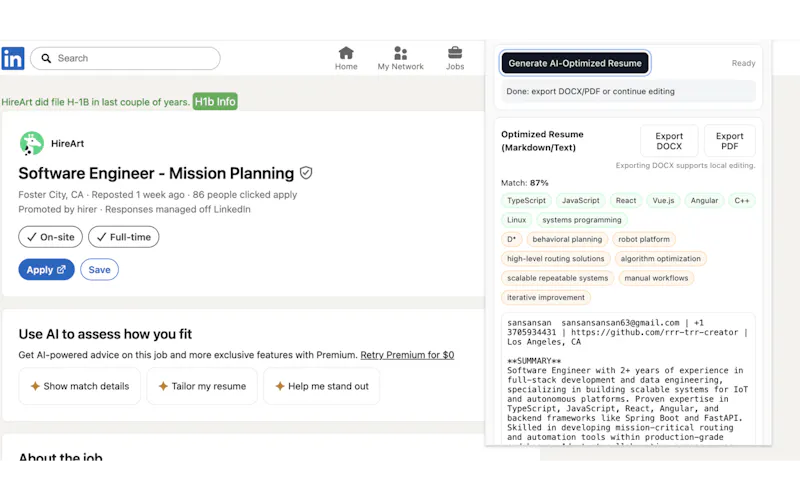
Task: Click the Match: 87% score text
Action: pos(524,183)
